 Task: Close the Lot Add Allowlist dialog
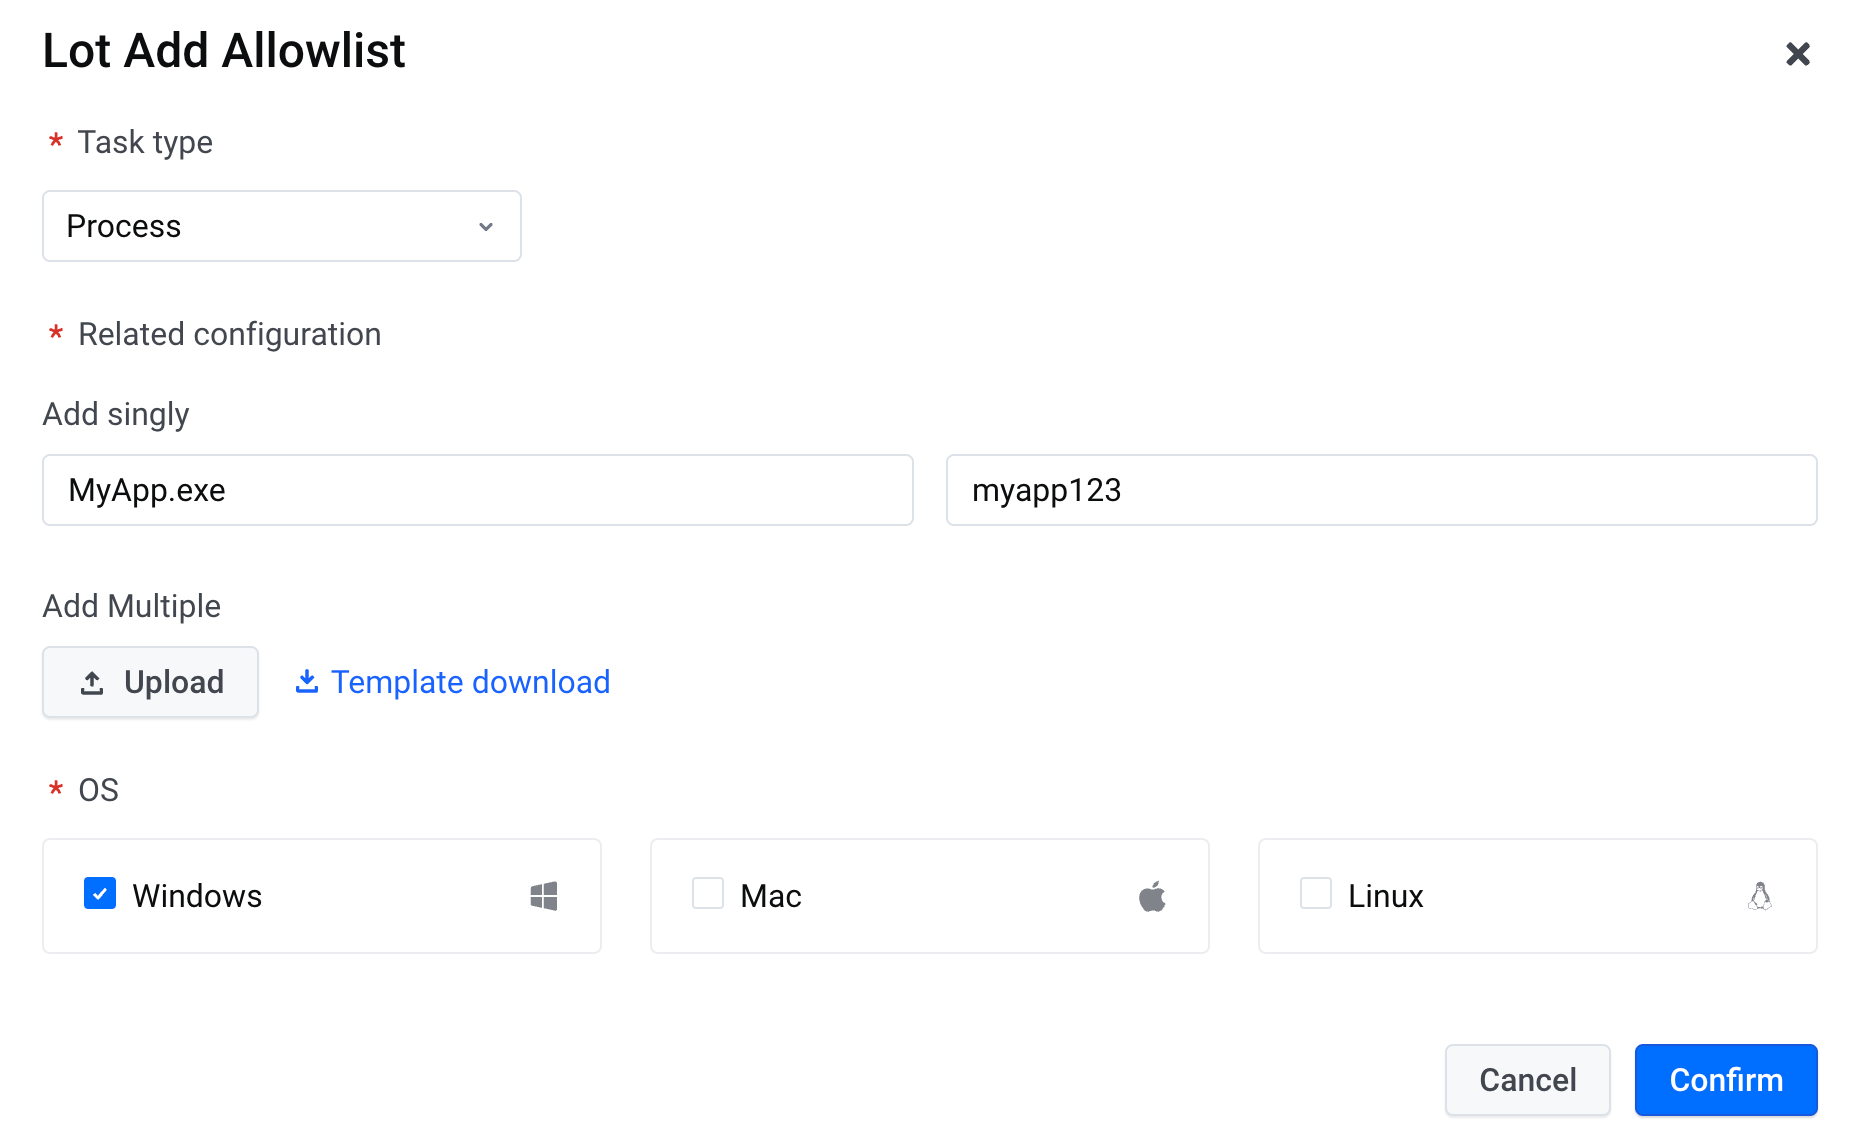[1797, 54]
